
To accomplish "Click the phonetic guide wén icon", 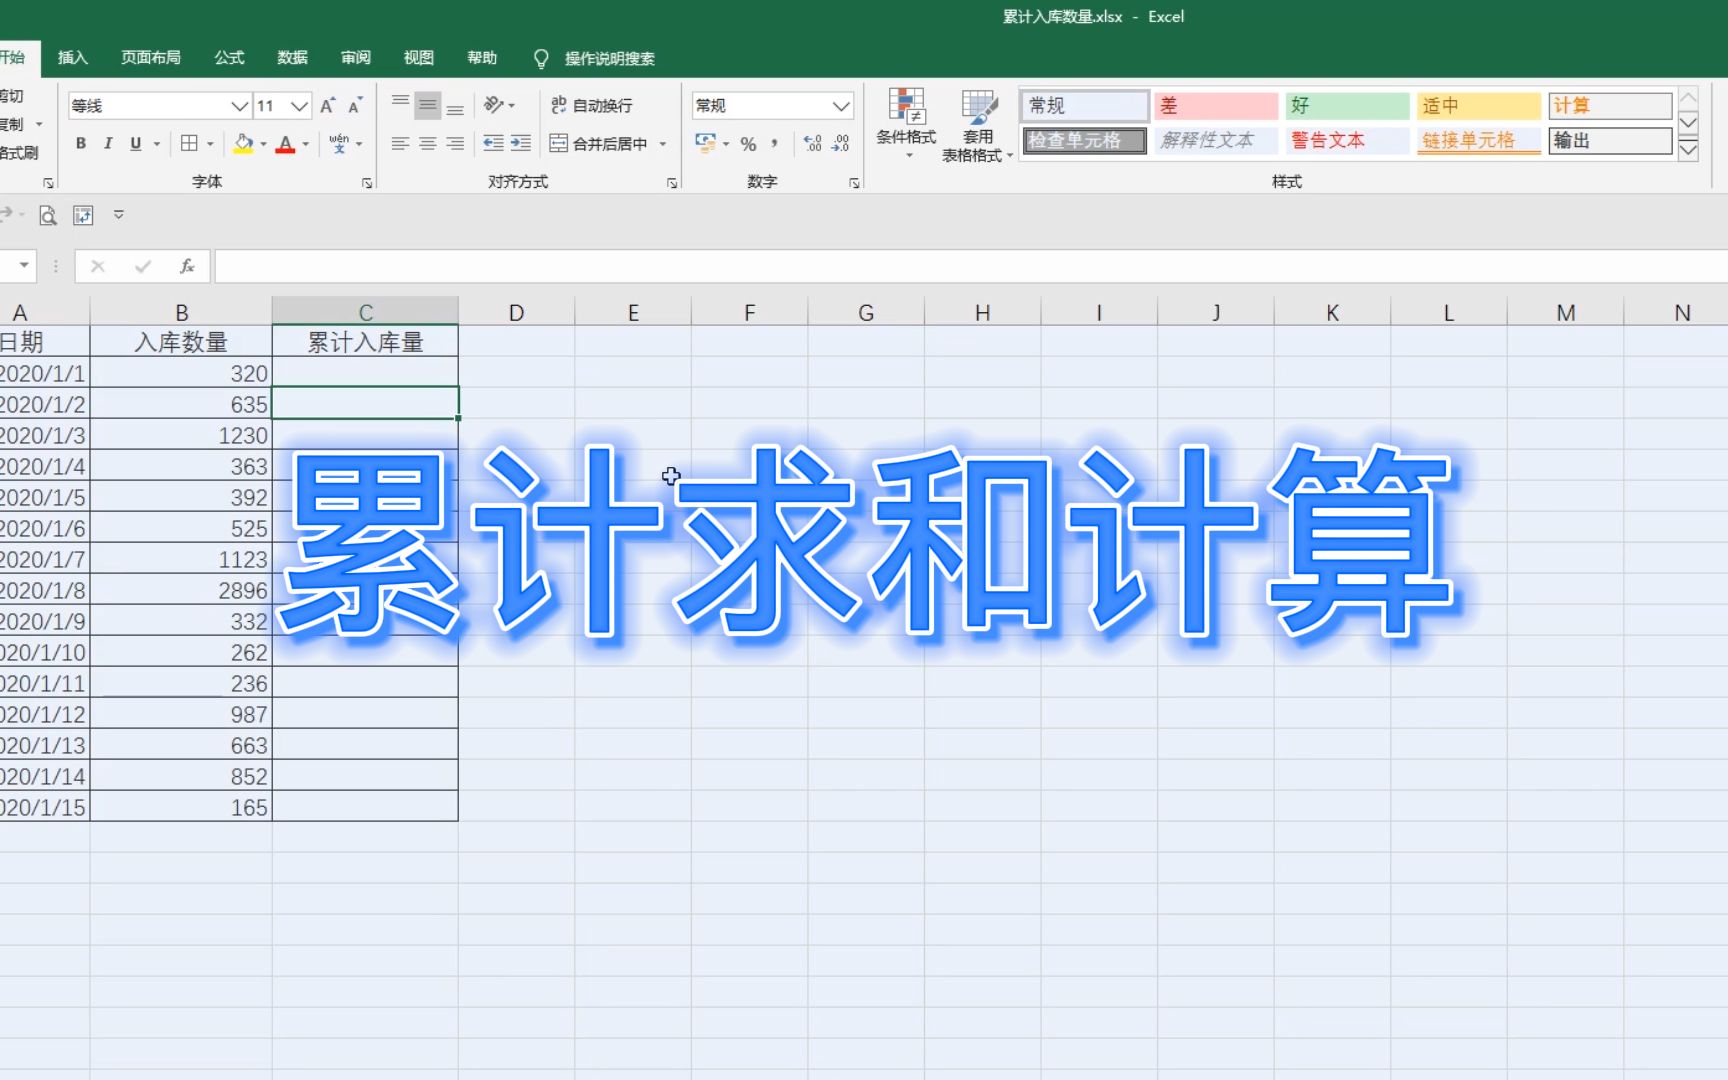I will pyautogui.click(x=339, y=144).
